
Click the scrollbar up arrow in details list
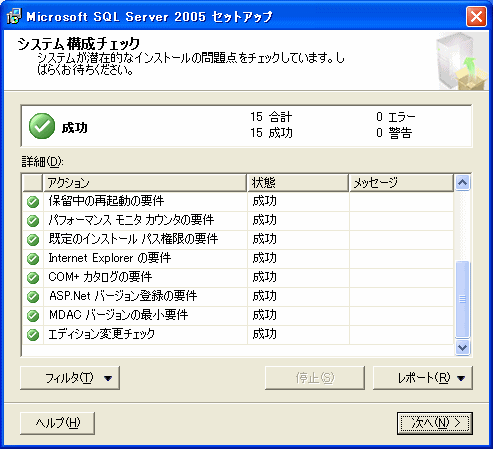[x=462, y=182]
